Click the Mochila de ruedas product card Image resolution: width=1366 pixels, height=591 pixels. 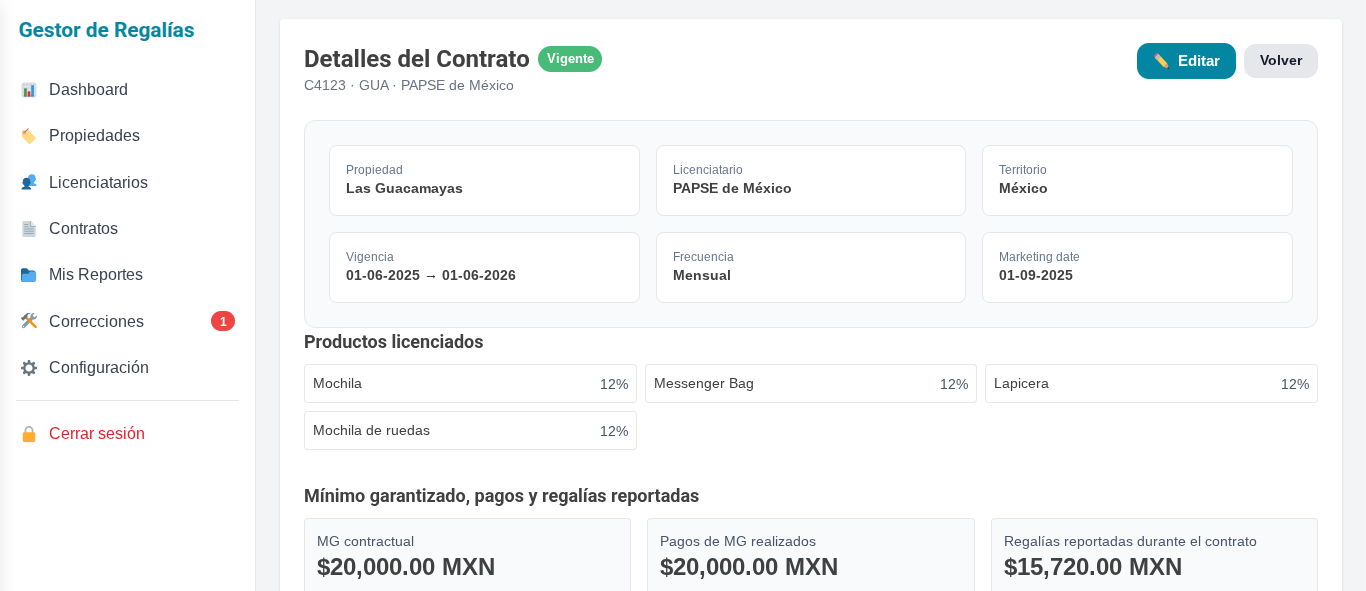[470, 430]
